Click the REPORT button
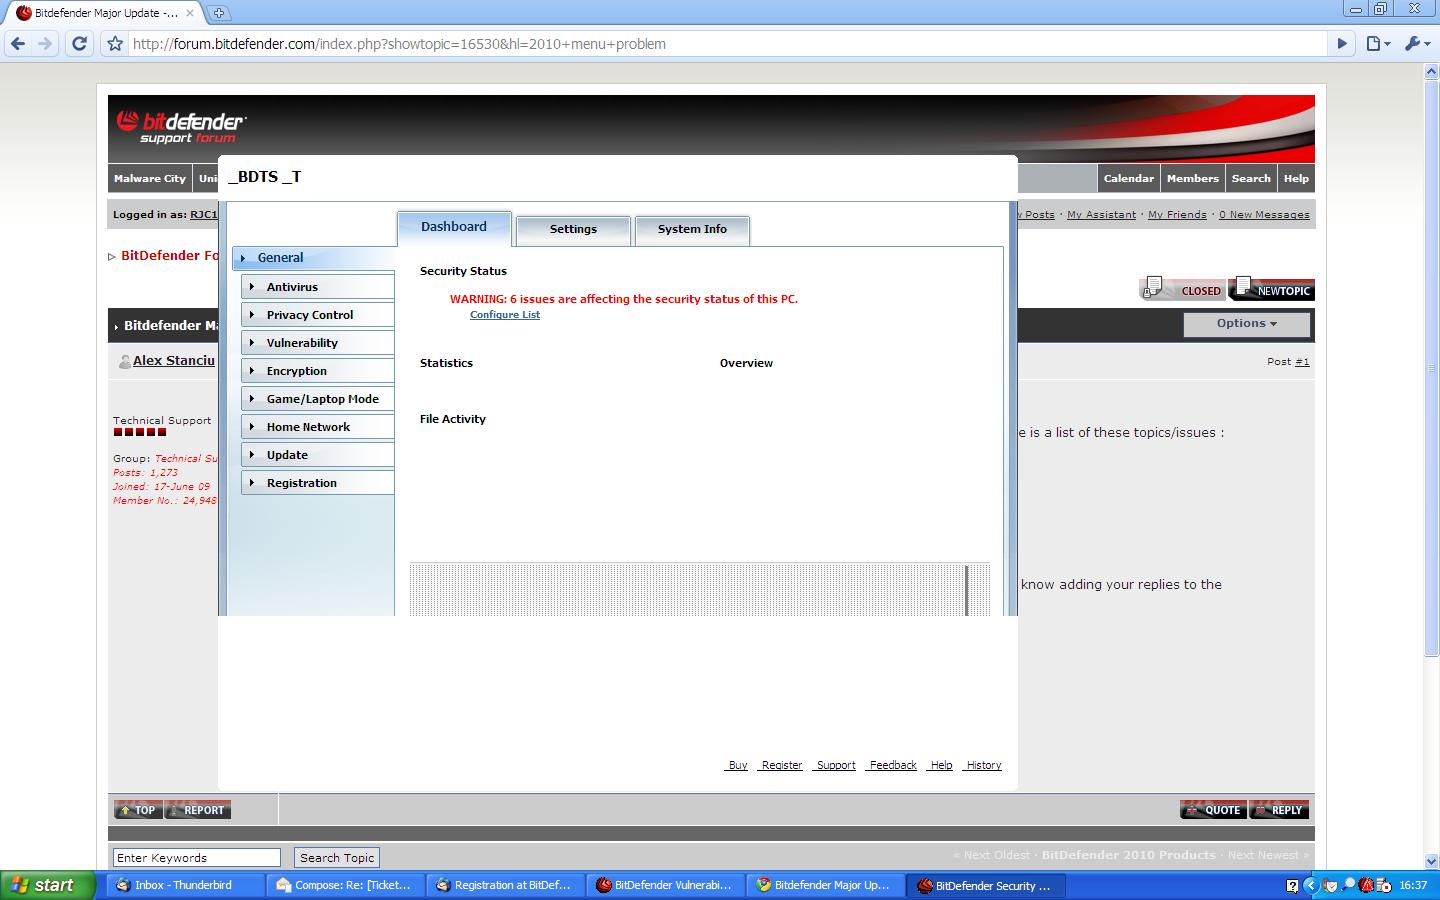 pos(198,810)
